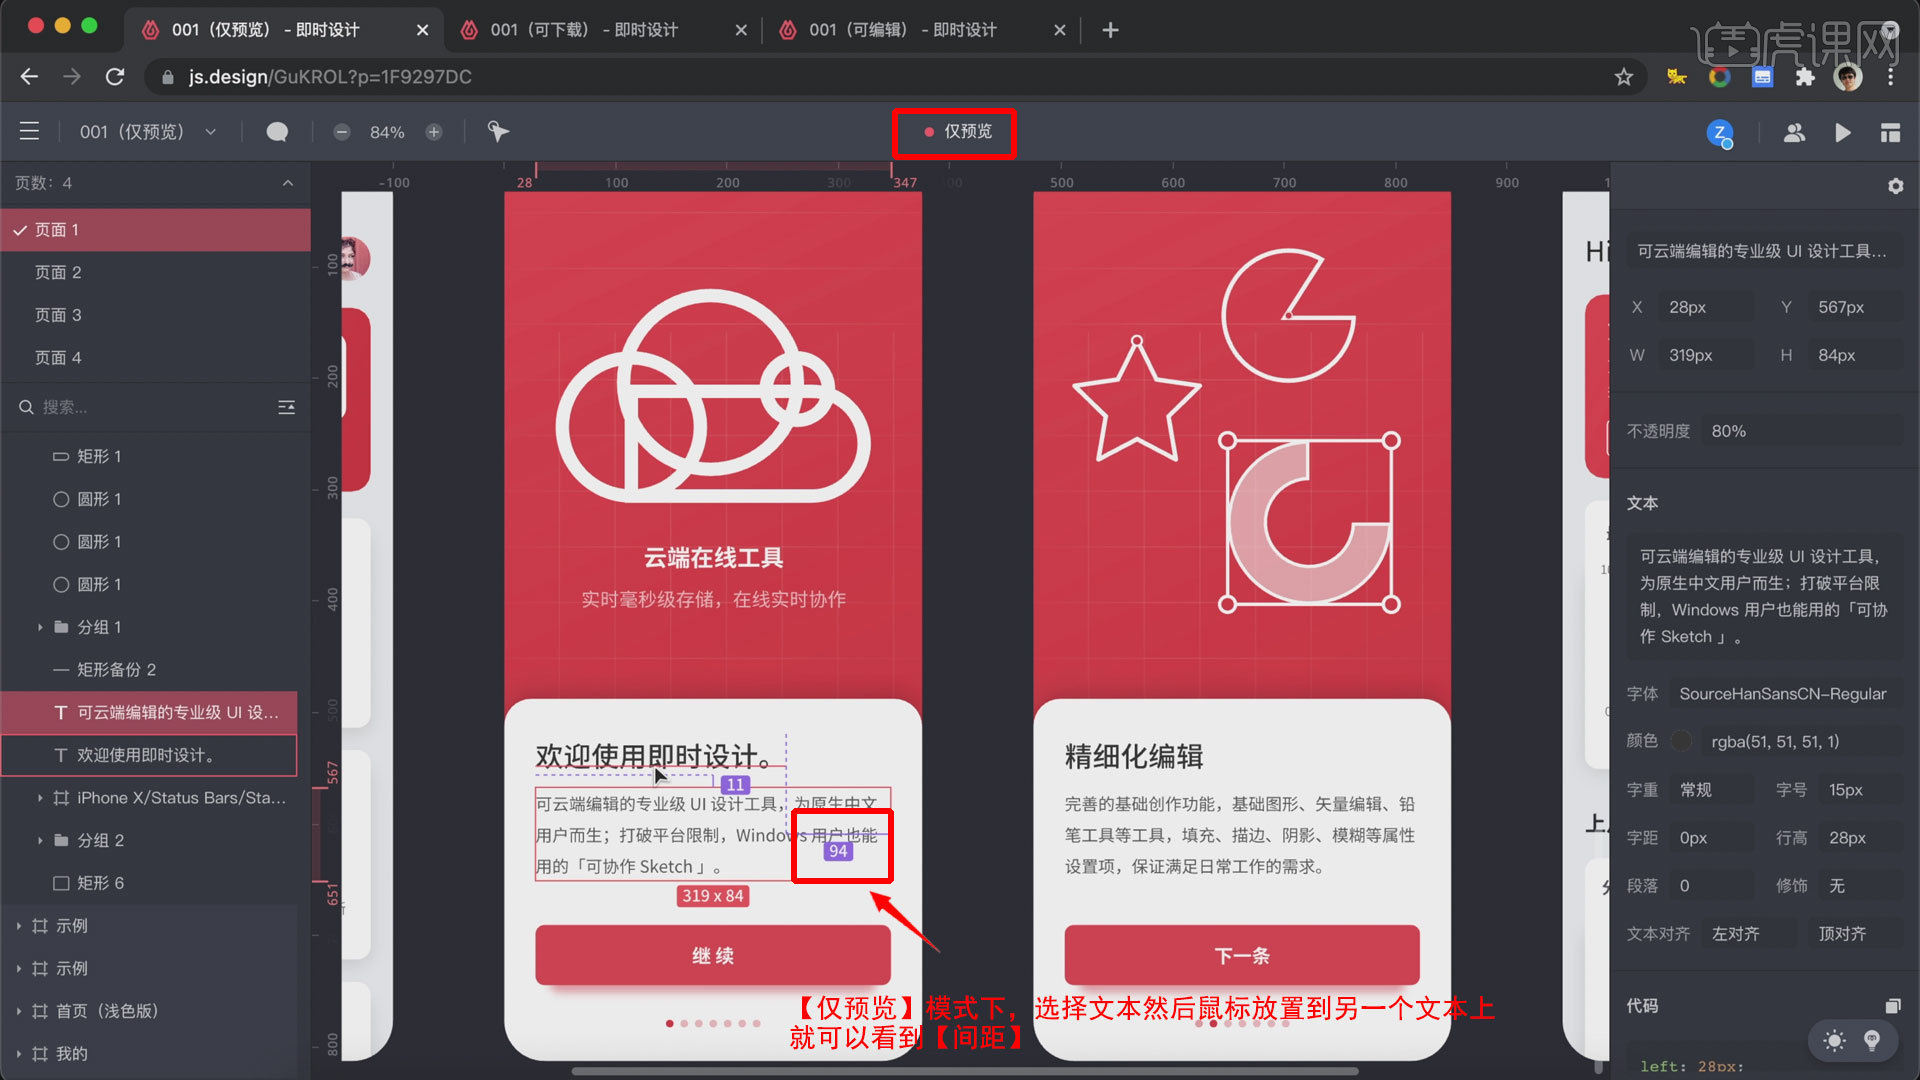1920x1080 pixels.
Task: Click the 精细化编辑 heading
Action: click(1134, 756)
